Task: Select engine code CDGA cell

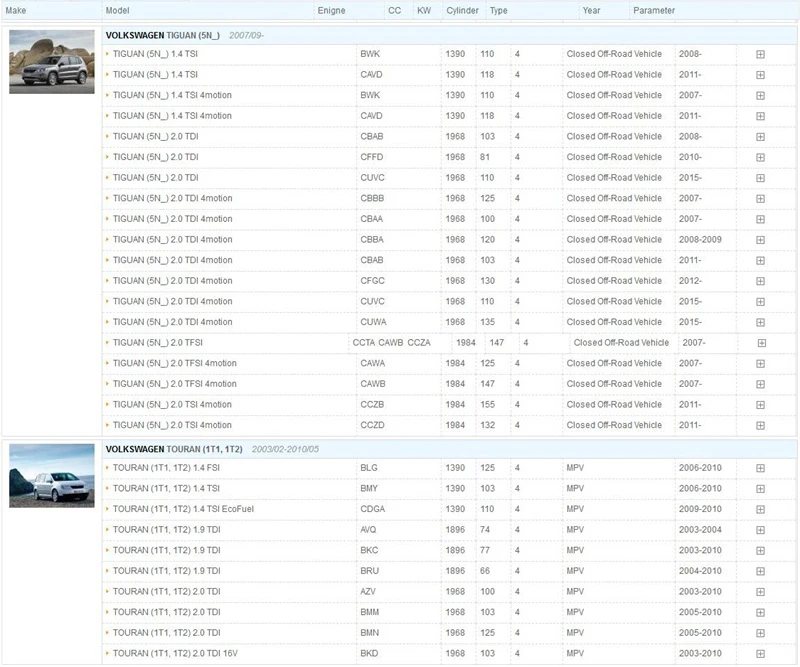Action: [372, 509]
